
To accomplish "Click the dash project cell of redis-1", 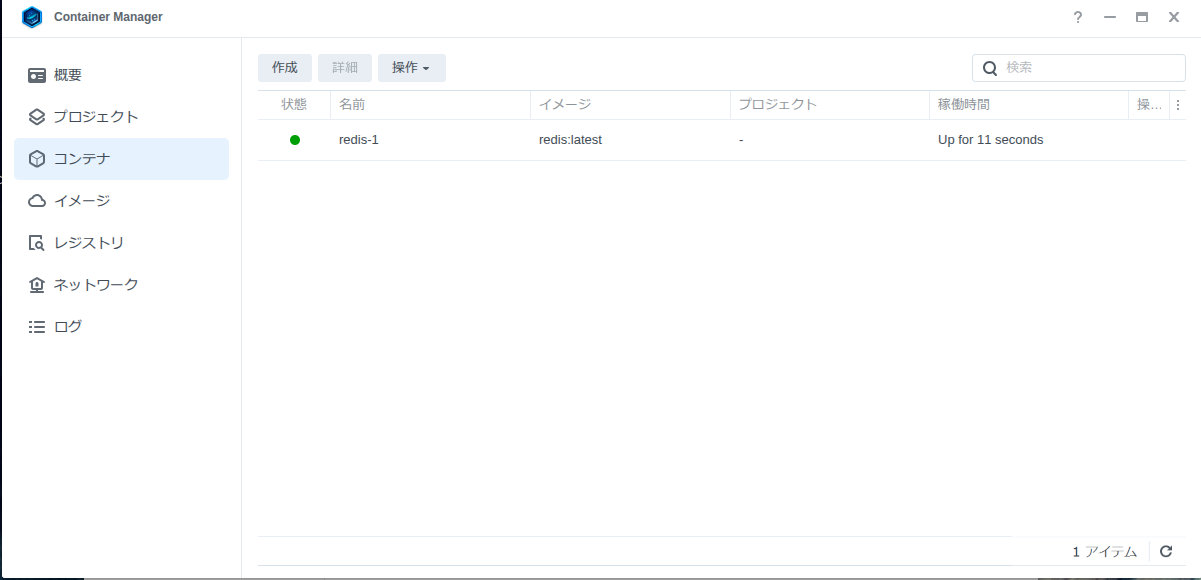I will (x=741, y=140).
